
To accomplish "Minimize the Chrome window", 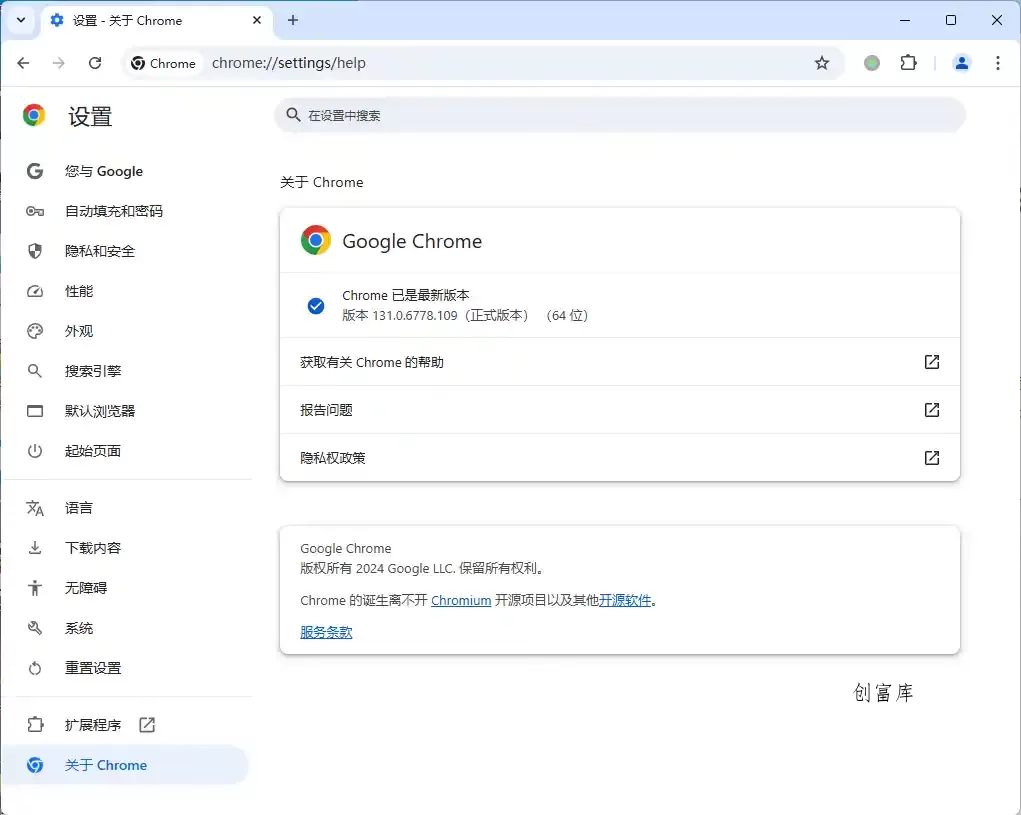I will point(905,20).
